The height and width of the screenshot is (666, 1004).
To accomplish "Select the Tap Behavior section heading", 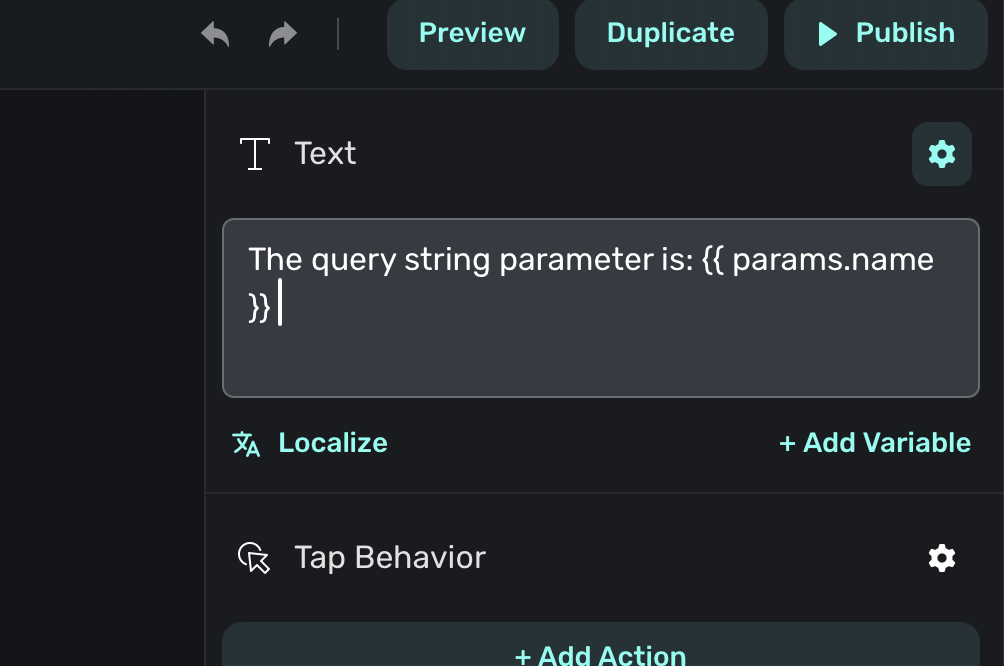I will (390, 558).
